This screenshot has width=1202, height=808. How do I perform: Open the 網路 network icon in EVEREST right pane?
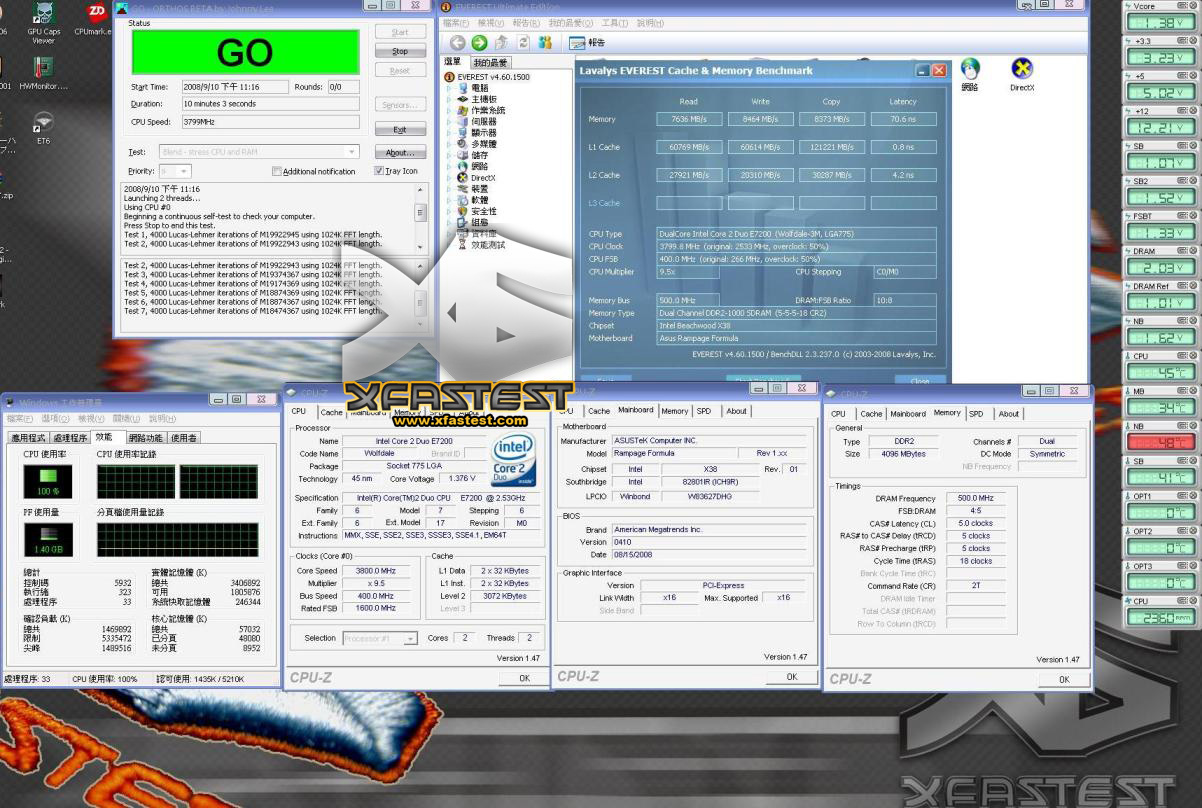pyautogui.click(x=970, y=75)
